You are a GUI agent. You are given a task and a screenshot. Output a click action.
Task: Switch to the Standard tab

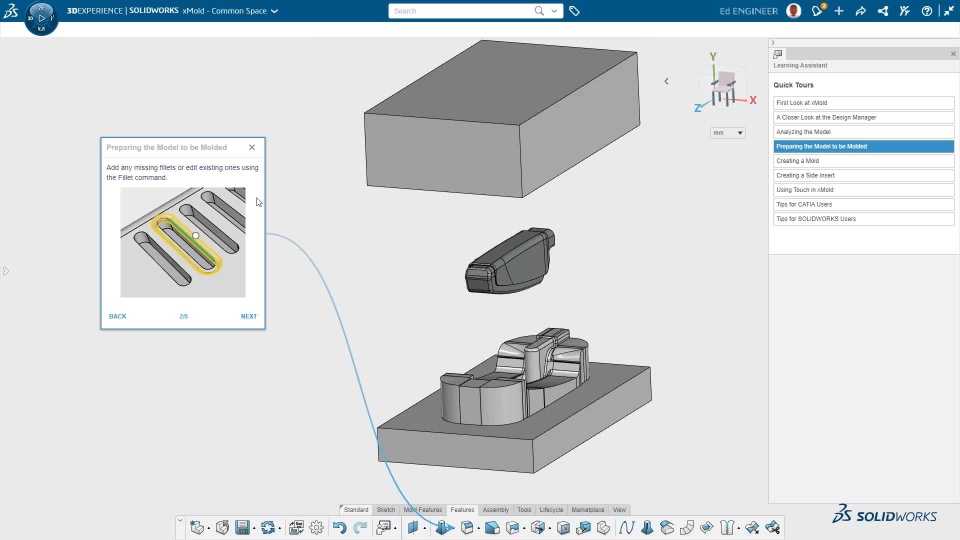(x=356, y=509)
